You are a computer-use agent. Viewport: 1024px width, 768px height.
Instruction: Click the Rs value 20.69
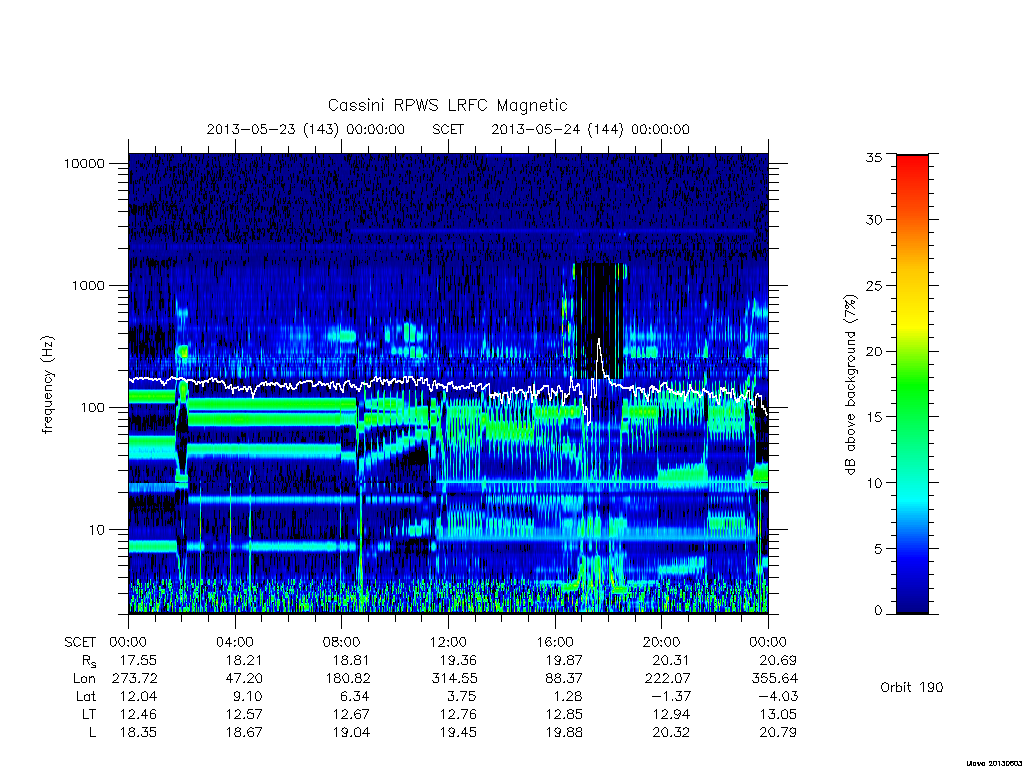777,661
